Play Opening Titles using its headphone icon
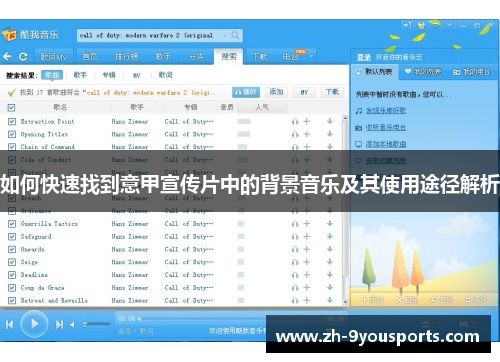 pos(295,134)
